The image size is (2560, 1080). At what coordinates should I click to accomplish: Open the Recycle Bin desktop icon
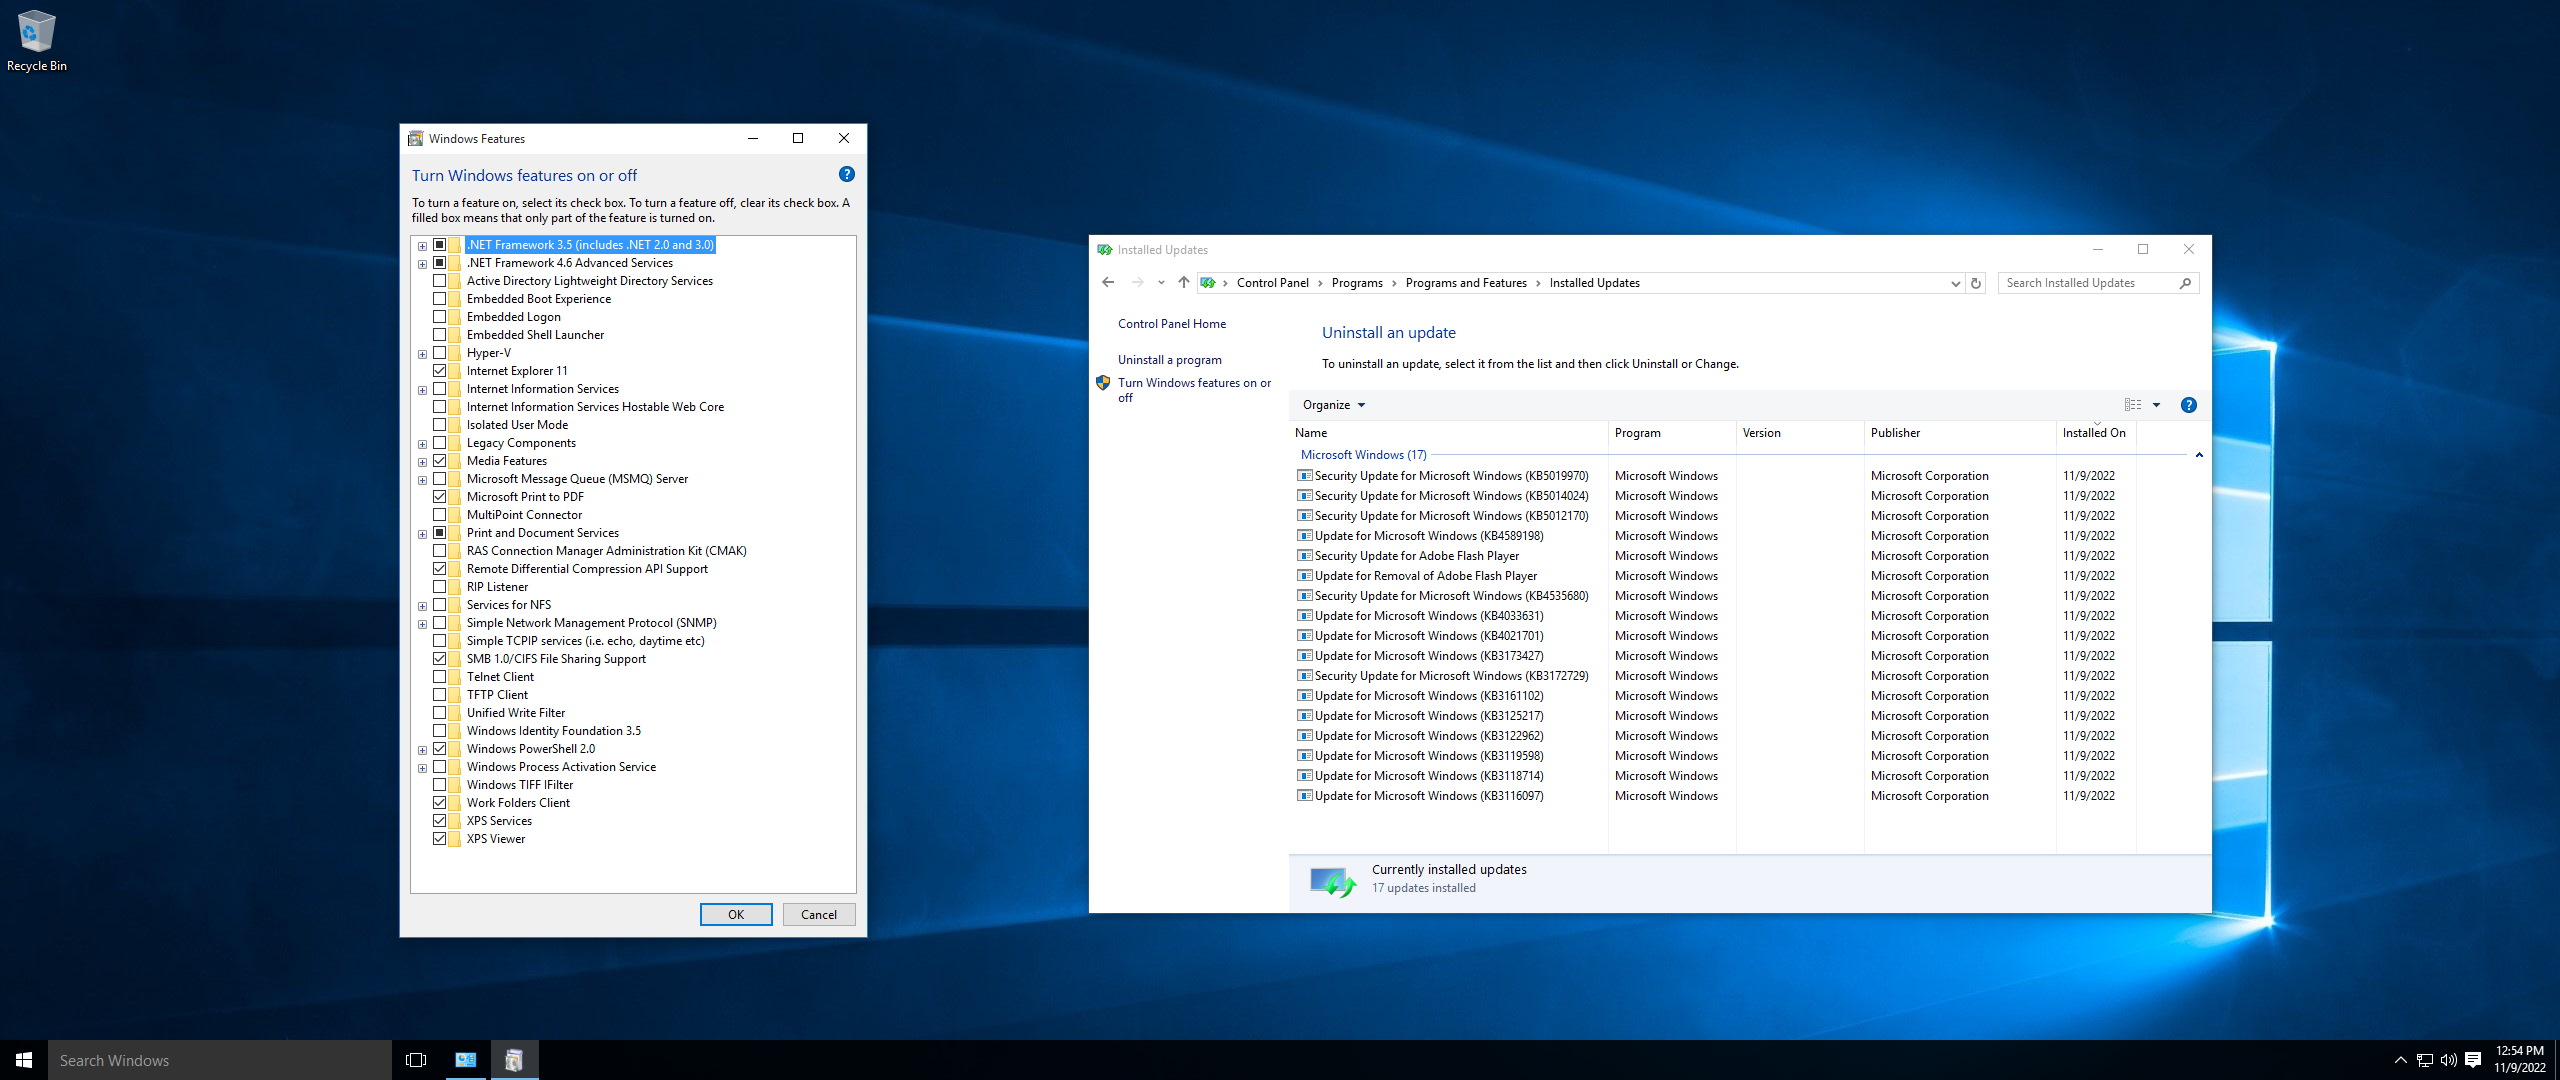36,40
